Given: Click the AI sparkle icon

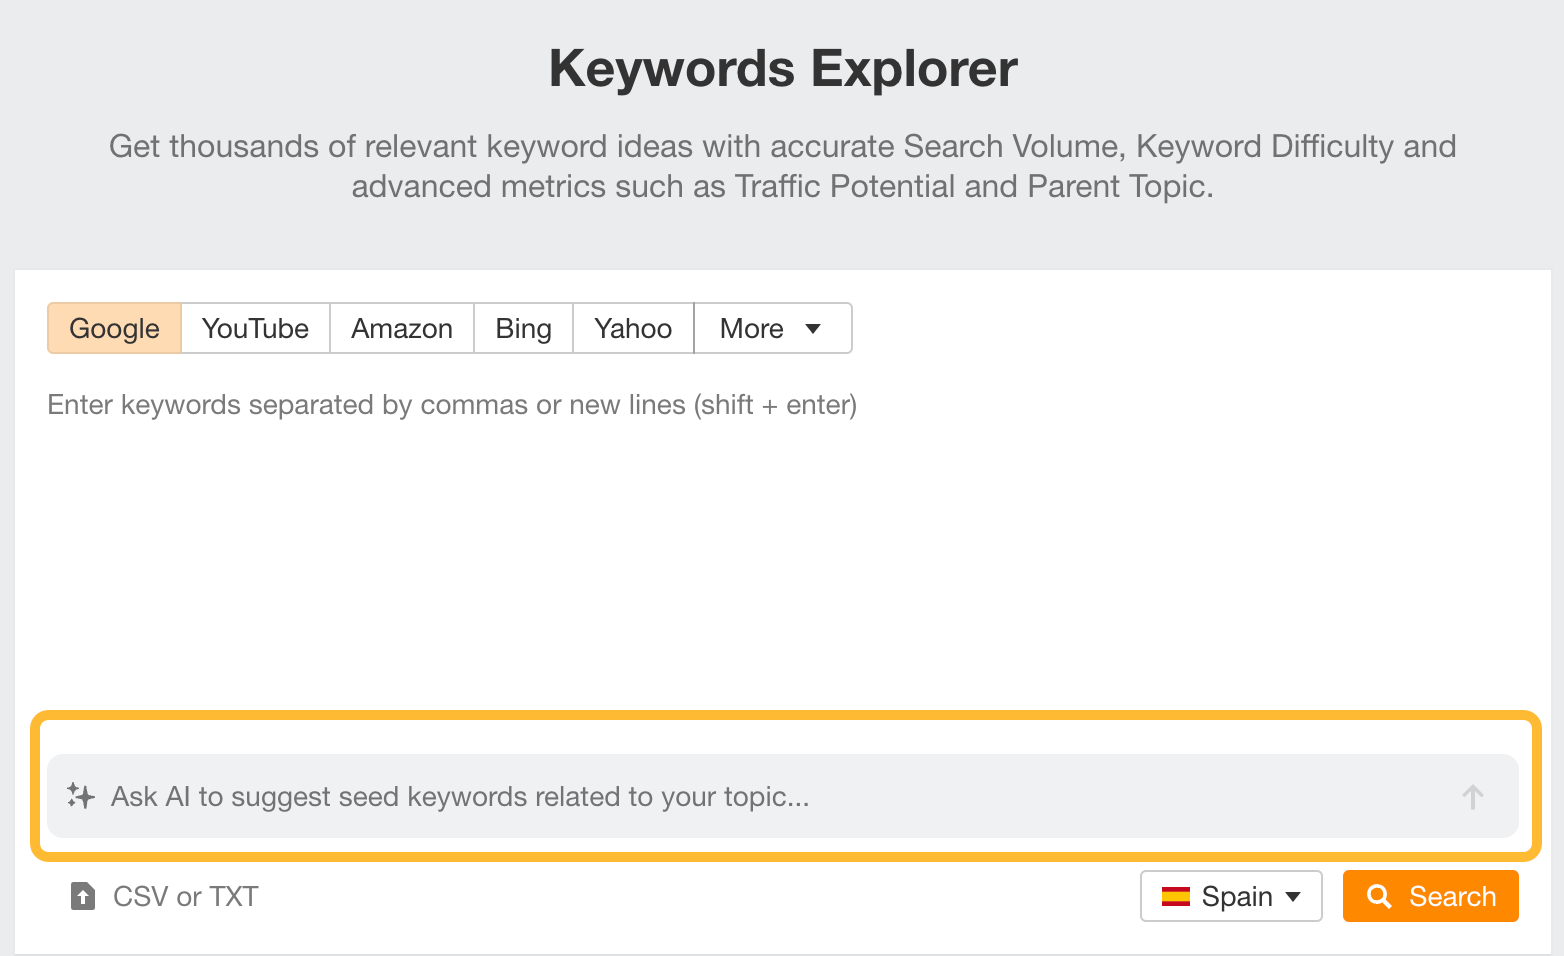Looking at the screenshot, I should click(x=80, y=796).
